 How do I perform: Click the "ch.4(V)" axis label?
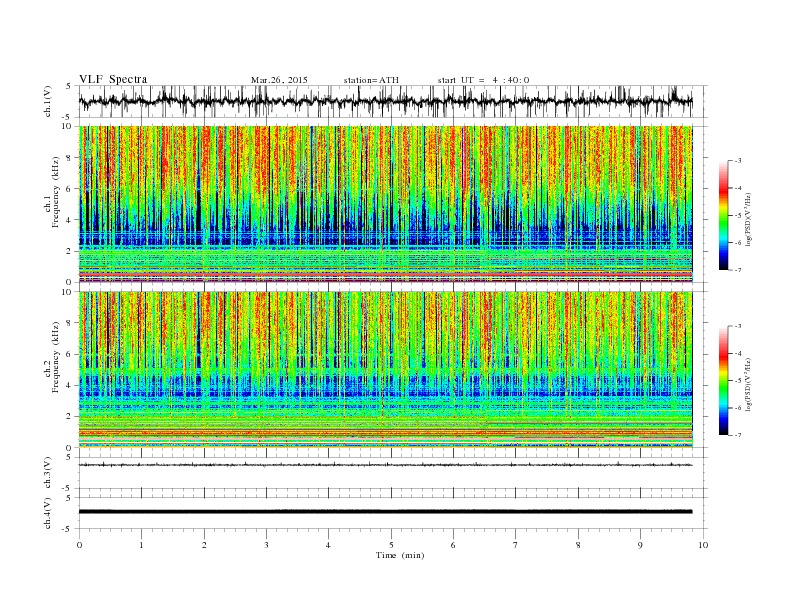tap(48, 513)
